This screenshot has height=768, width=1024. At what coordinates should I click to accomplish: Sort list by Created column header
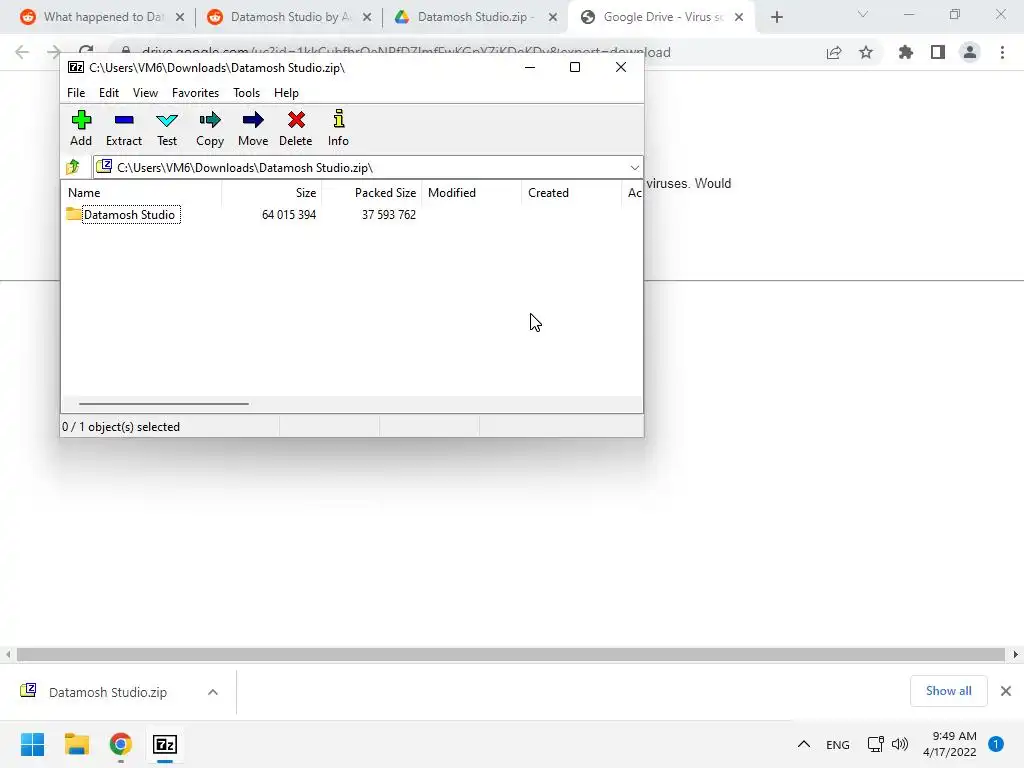point(571,193)
